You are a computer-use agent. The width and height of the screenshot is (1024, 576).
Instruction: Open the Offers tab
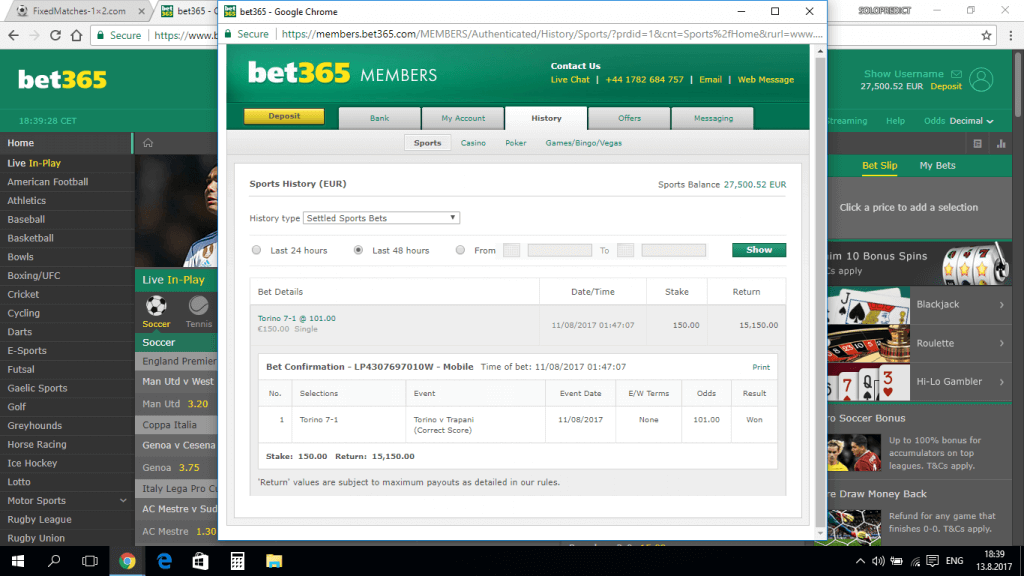[x=630, y=118]
